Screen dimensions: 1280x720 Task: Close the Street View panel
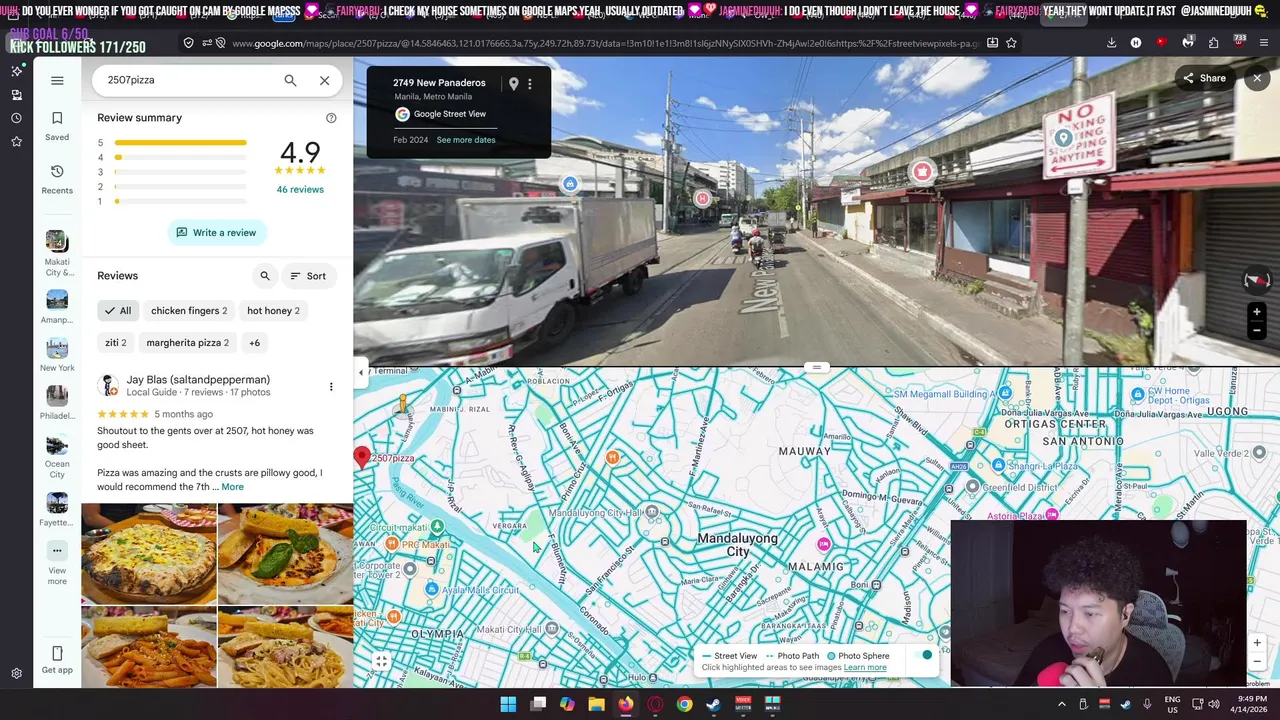point(1257,78)
